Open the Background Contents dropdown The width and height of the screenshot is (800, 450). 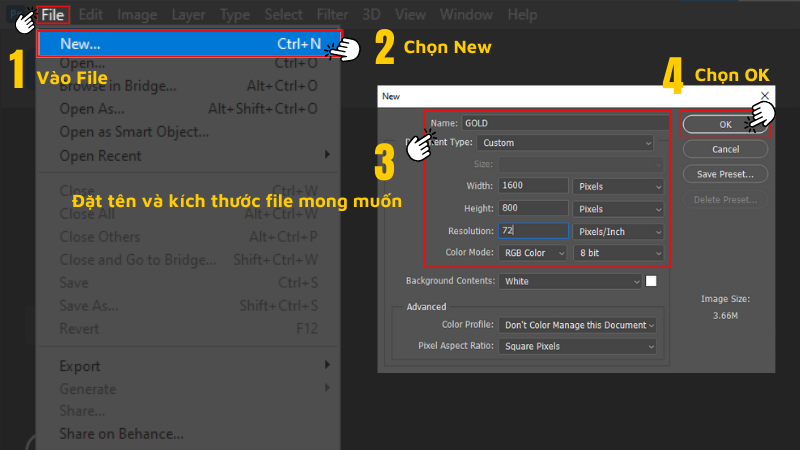click(570, 281)
